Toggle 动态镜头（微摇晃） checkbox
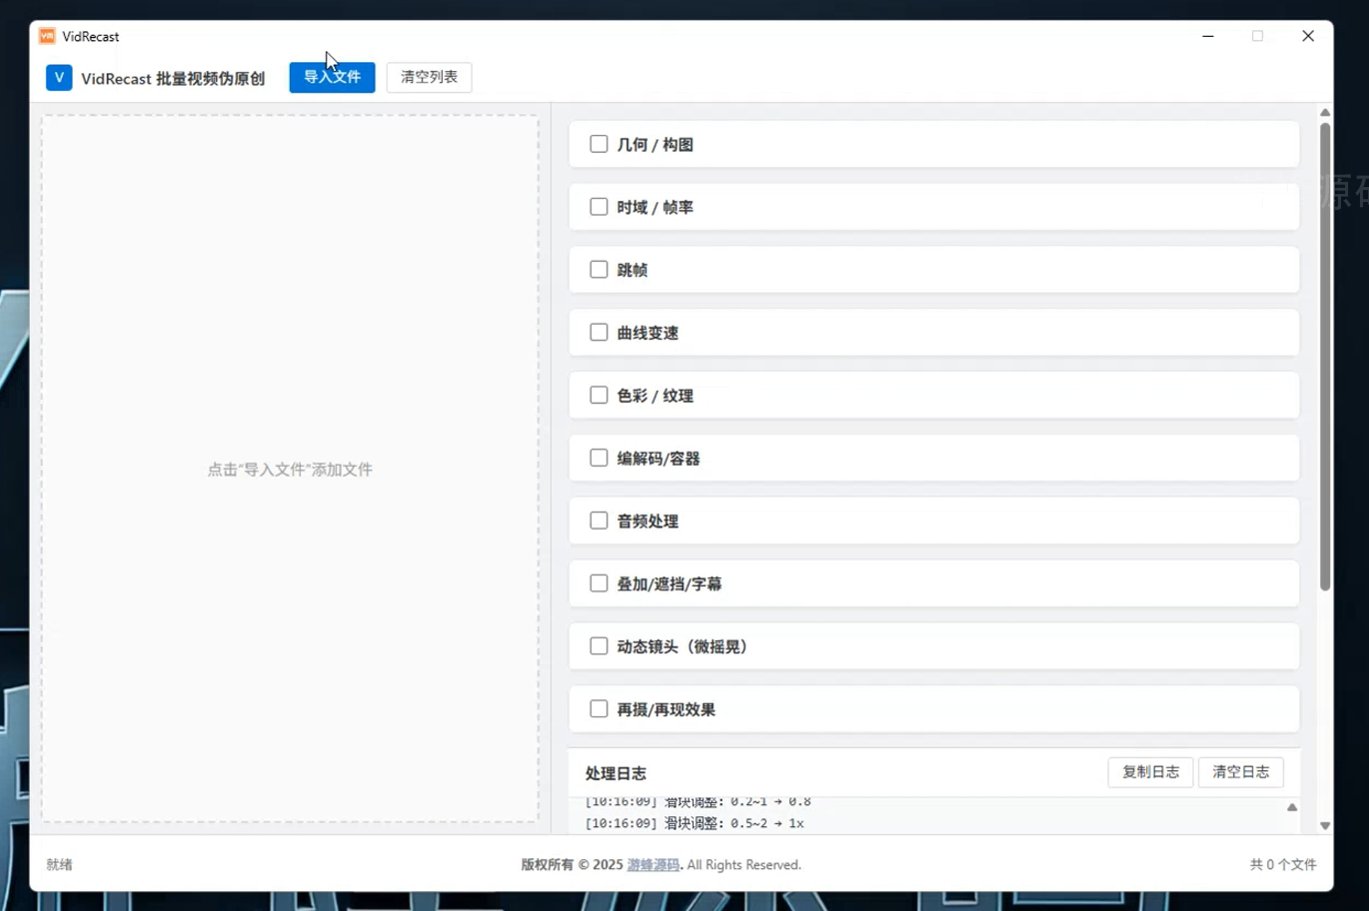The width and height of the screenshot is (1369, 911). (x=599, y=646)
